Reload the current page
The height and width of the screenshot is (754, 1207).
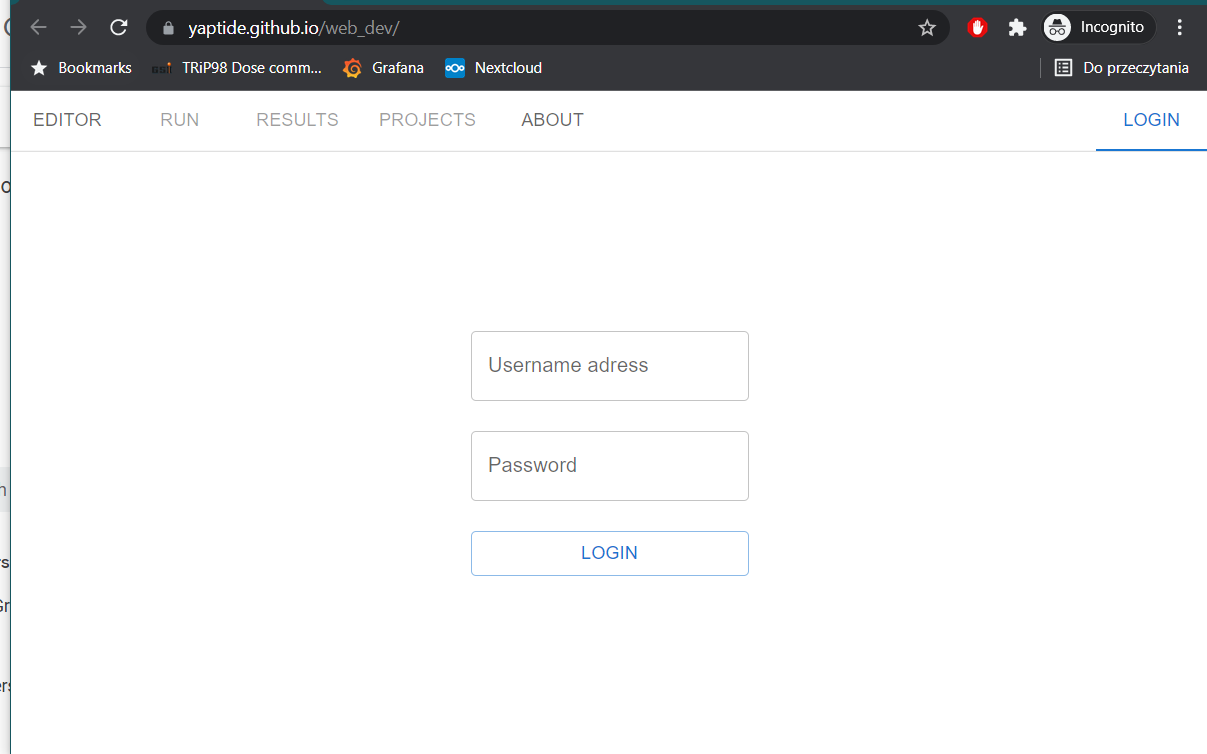click(x=118, y=27)
